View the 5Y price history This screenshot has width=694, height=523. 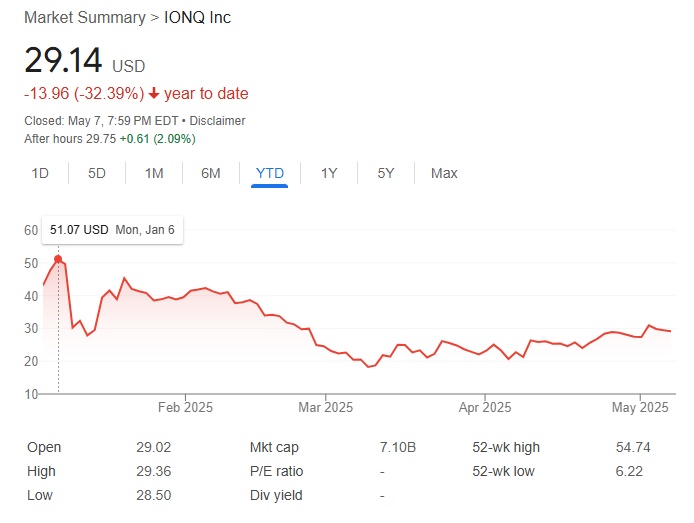tap(386, 173)
